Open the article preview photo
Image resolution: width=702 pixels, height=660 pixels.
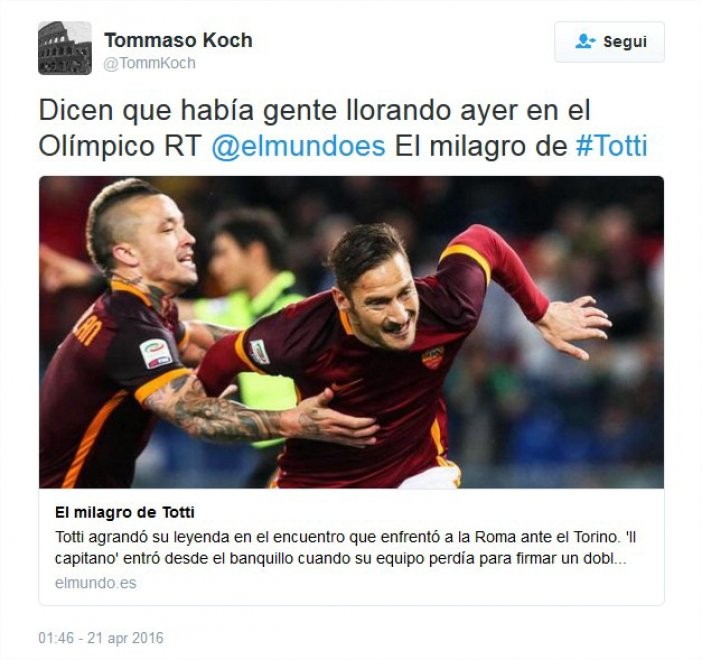click(351, 332)
